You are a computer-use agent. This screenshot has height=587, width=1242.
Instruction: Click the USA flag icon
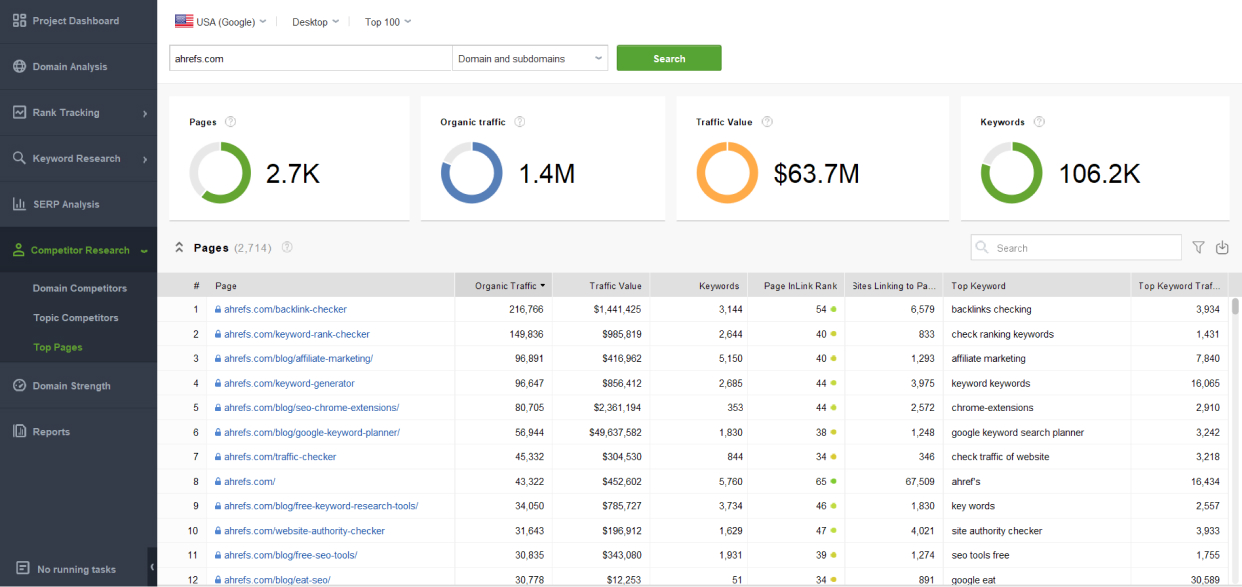(184, 21)
